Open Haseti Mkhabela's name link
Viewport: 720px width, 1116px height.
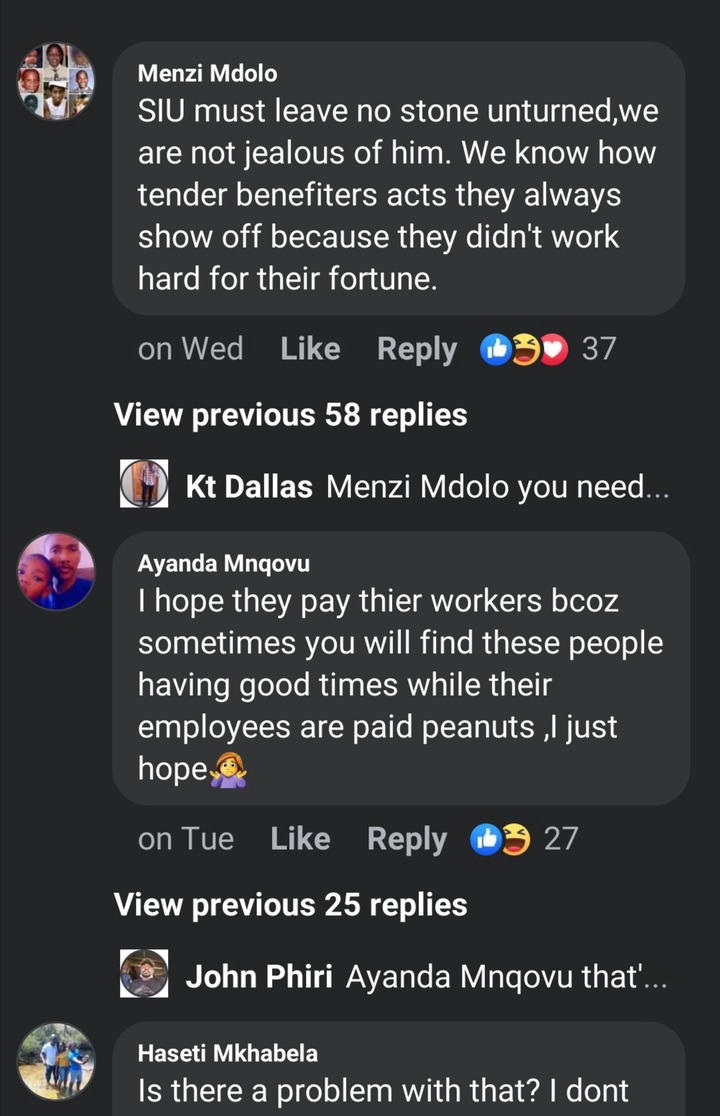[x=228, y=1053]
